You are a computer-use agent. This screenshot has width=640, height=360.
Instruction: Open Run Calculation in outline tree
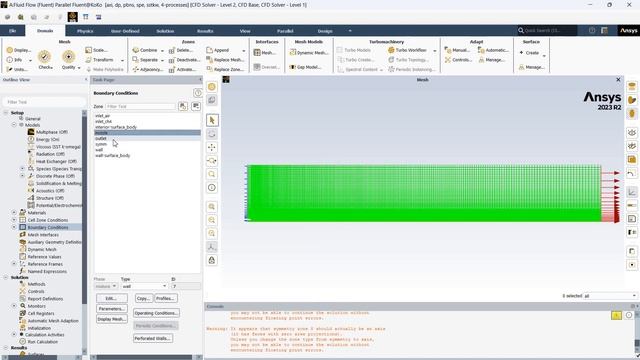pos(42,342)
